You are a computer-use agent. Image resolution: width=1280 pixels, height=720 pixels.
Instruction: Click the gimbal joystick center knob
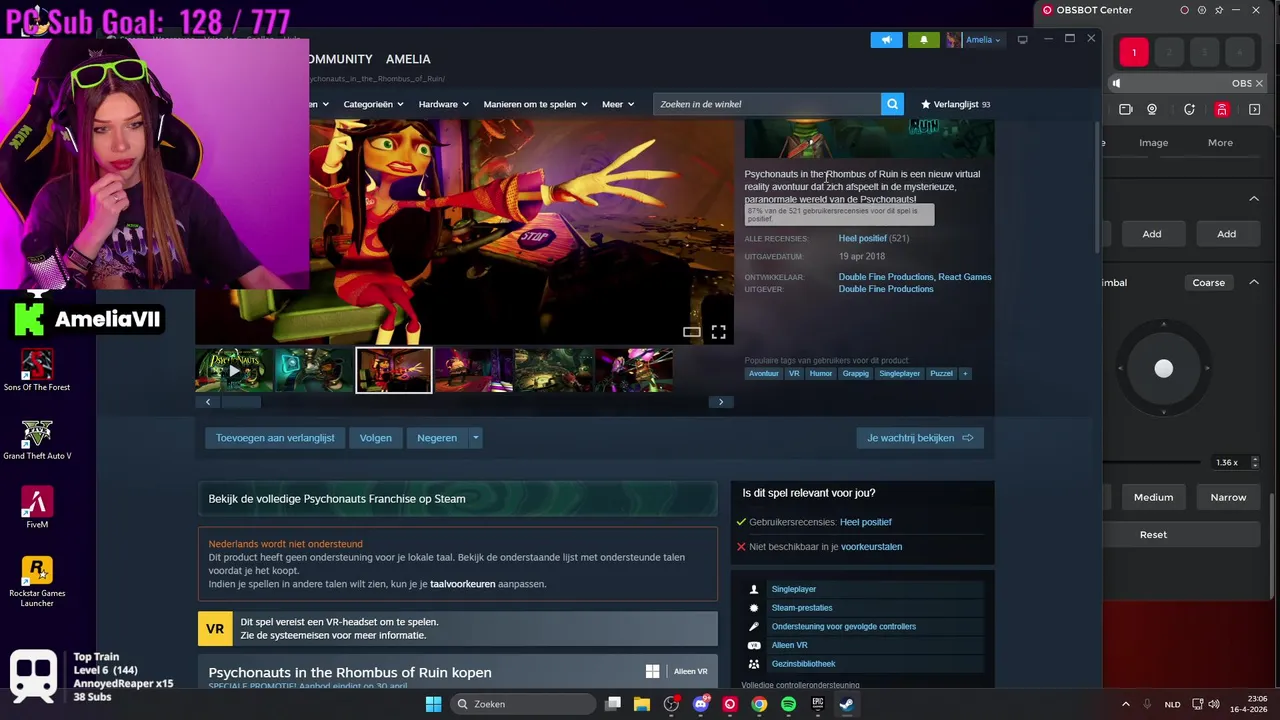point(1163,369)
